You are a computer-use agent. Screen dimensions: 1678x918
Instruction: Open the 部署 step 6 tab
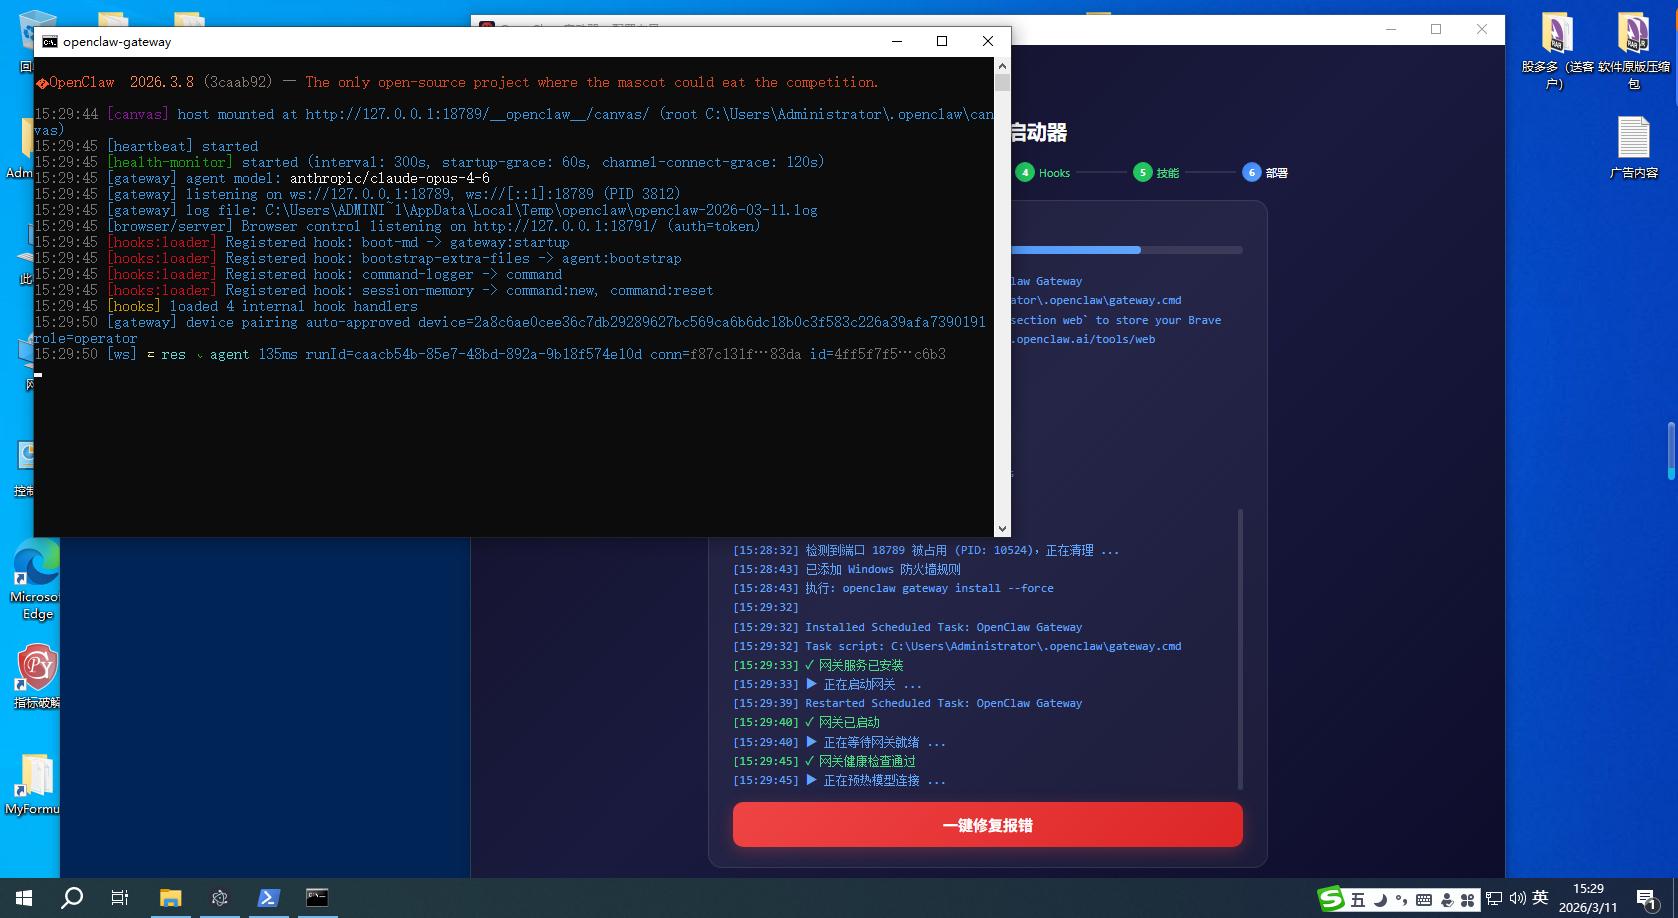1265,173
